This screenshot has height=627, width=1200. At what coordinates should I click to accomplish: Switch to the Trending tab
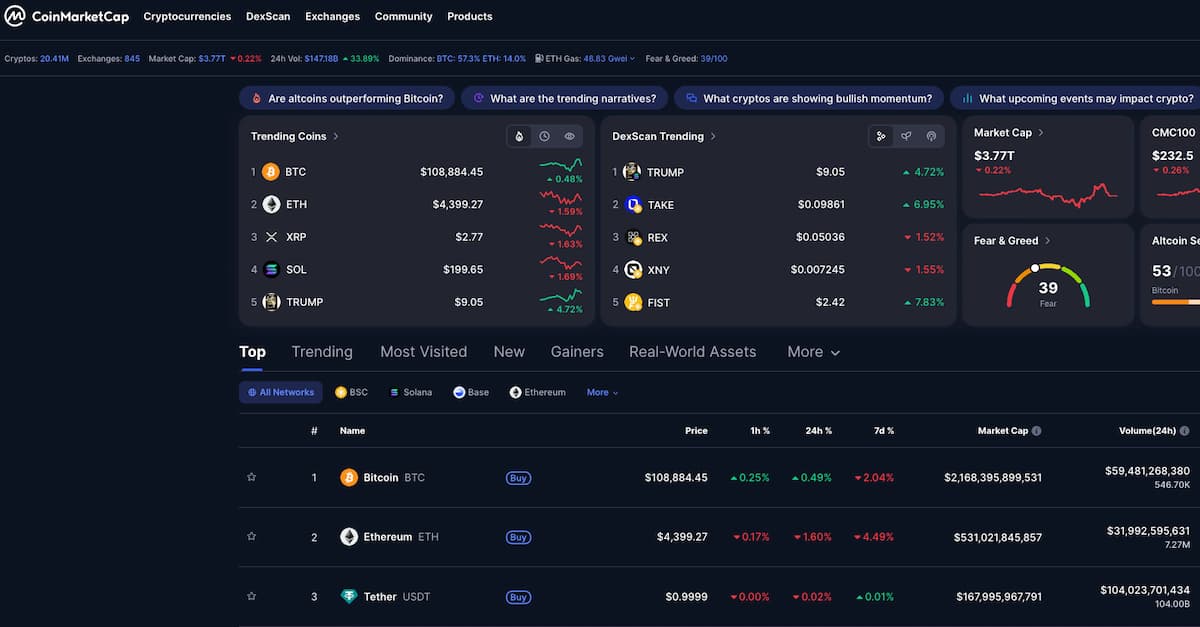pyautogui.click(x=322, y=352)
